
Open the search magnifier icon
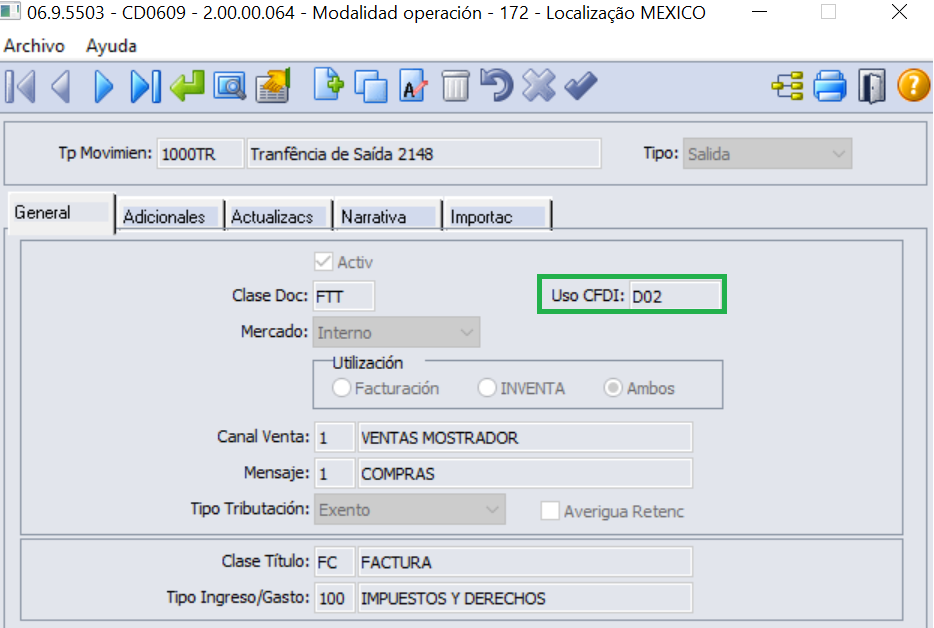point(230,87)
